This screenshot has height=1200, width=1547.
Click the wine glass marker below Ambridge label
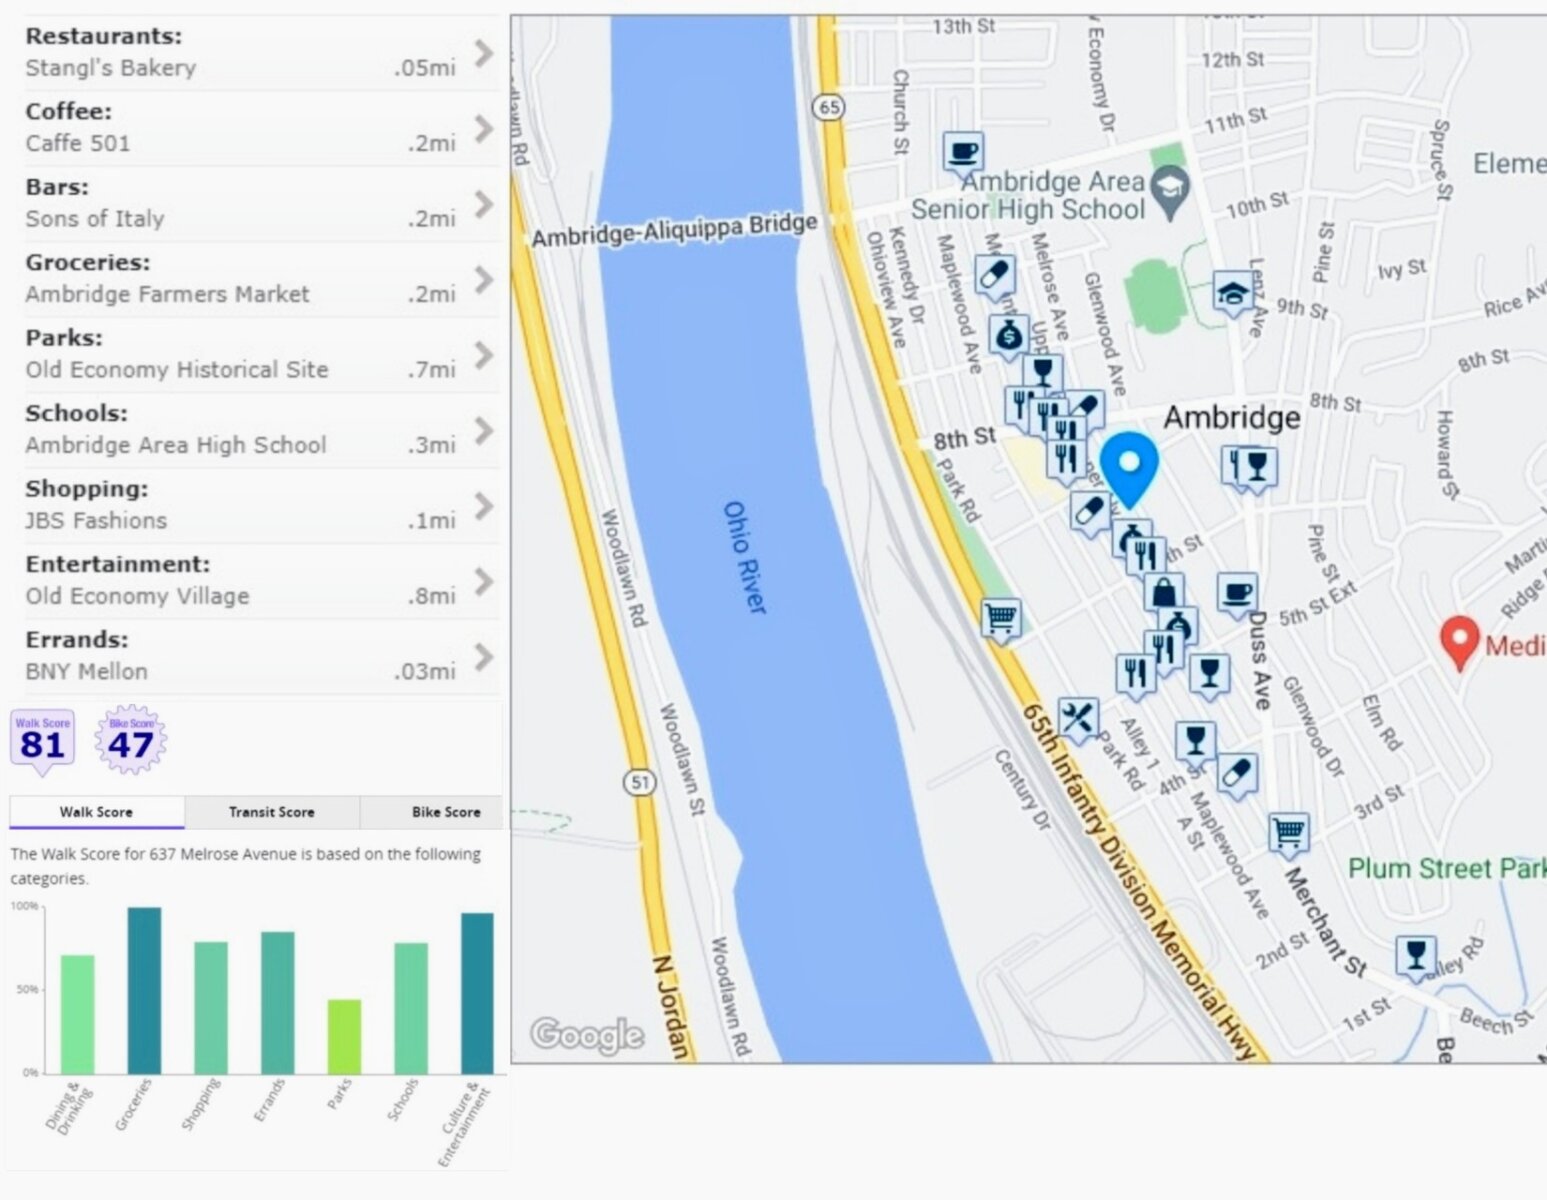tap(1257, 467)
